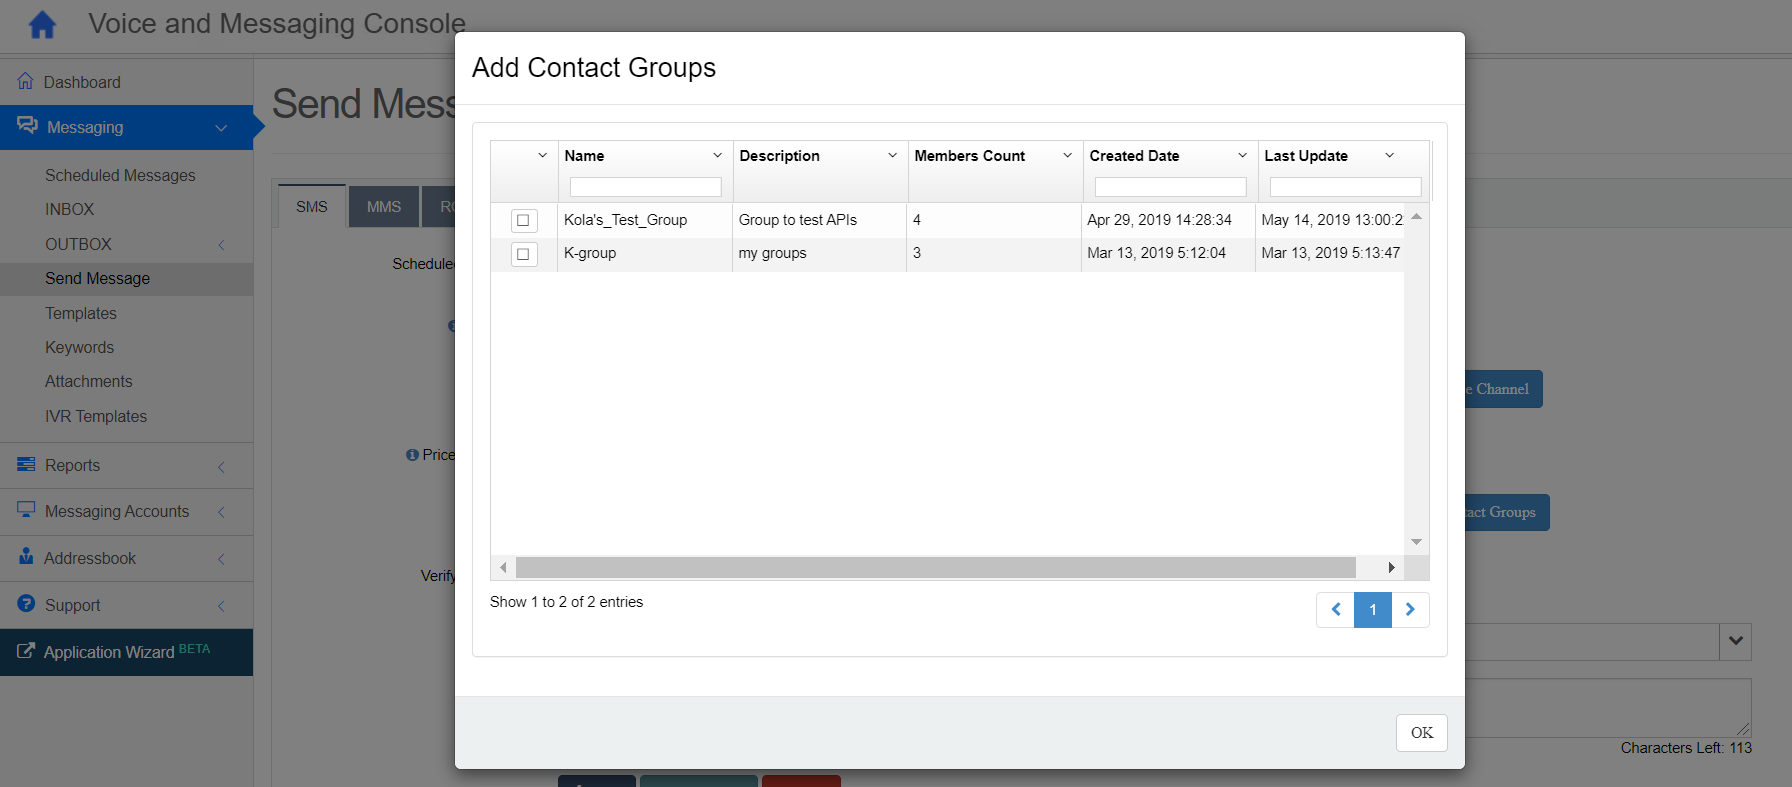Click the Reports list icon in sidebar
This screenshot has width=1792, height=787.
point(26,464)
